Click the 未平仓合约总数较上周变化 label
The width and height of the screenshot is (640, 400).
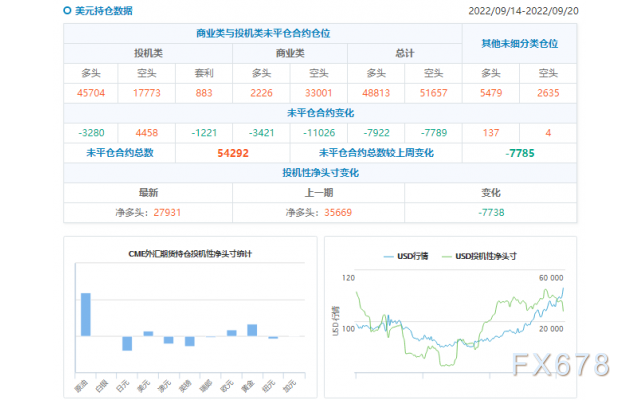(376, 153)
